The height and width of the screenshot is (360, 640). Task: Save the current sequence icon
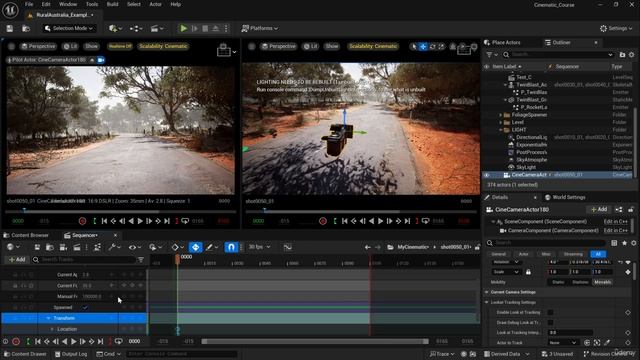coord(37,247)
